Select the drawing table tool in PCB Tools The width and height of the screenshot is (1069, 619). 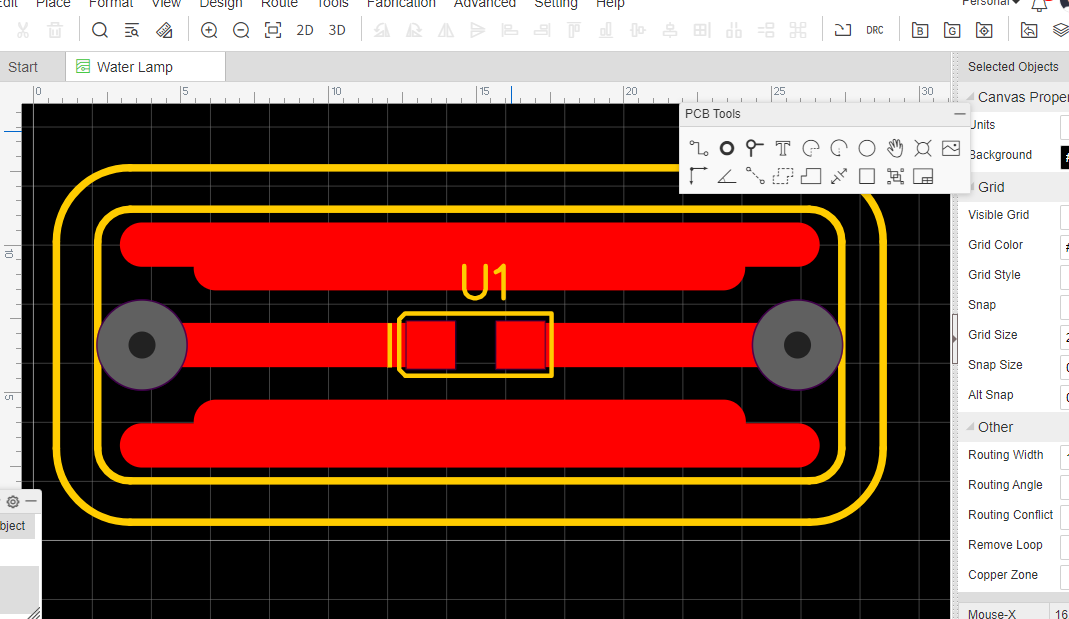(922, 177)
